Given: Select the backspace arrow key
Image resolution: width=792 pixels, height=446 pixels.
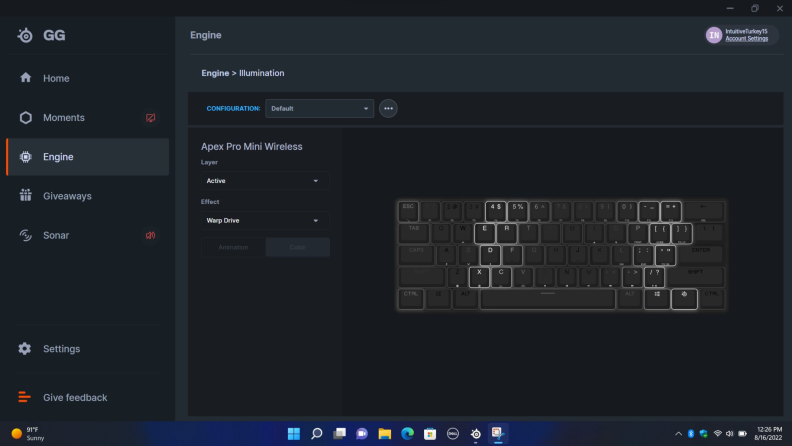Looking at the screenshot, I should (704, 211).
